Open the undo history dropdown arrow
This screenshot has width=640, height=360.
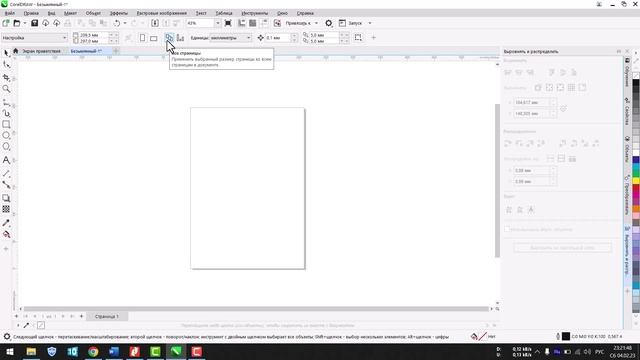pos(125,23)
